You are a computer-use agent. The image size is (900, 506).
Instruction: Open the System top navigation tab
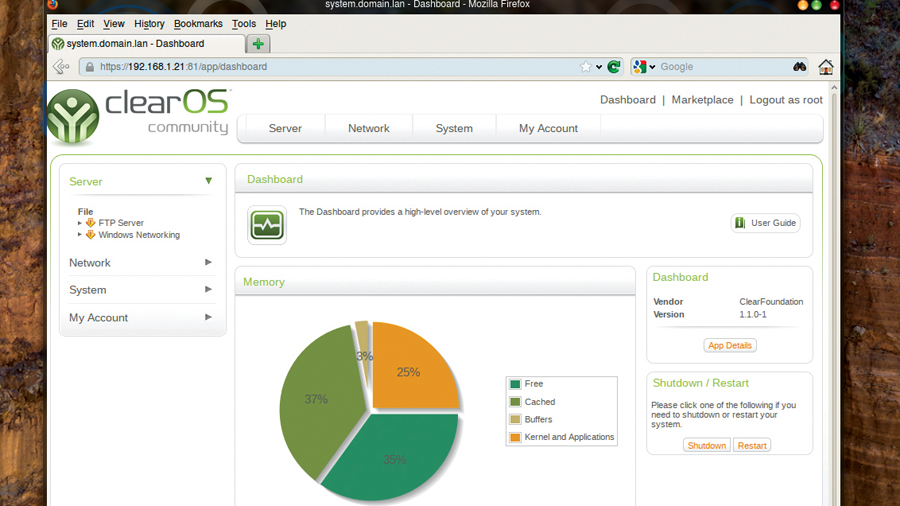pos(454,129)
